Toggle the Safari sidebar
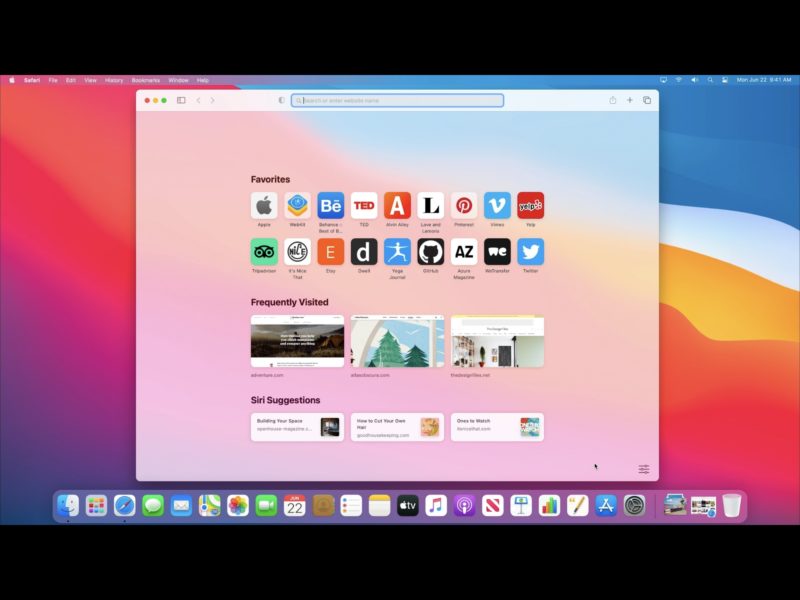Image resolution: width=800 pixels, height=600 pixels. point(181,101)
